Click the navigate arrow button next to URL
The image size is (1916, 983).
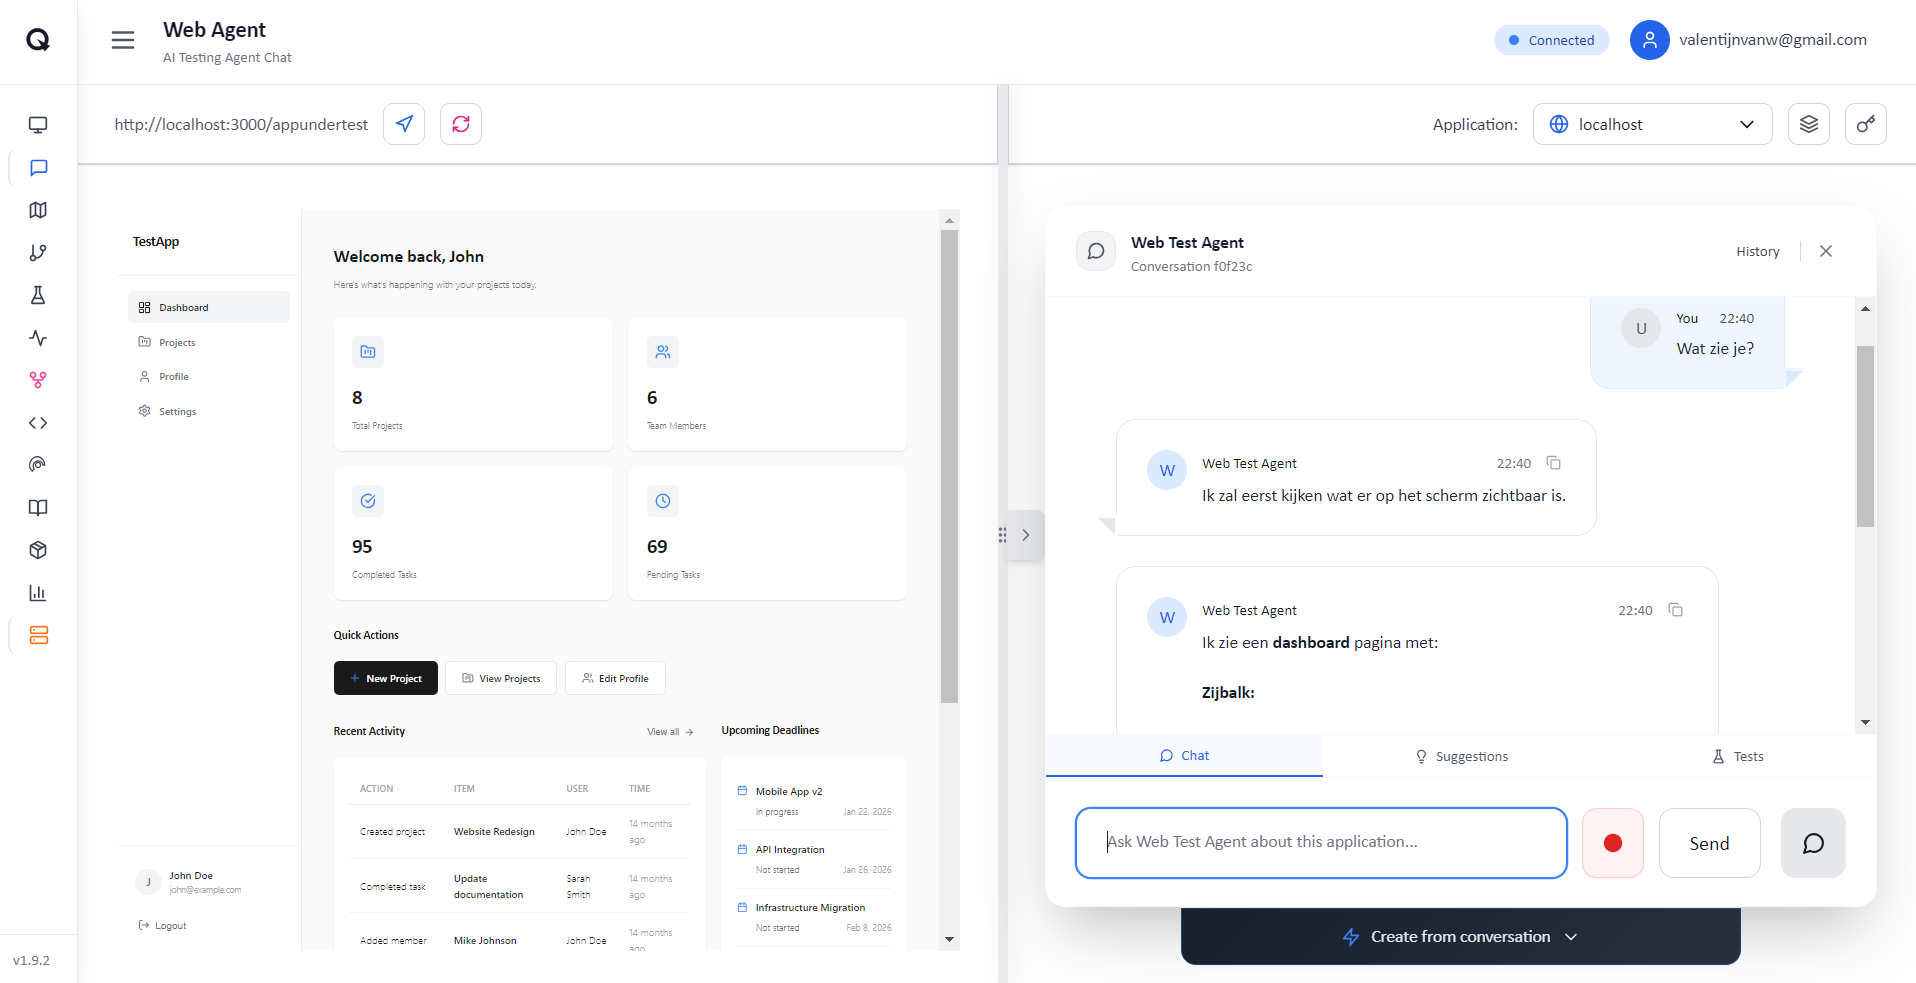point(404,124)
